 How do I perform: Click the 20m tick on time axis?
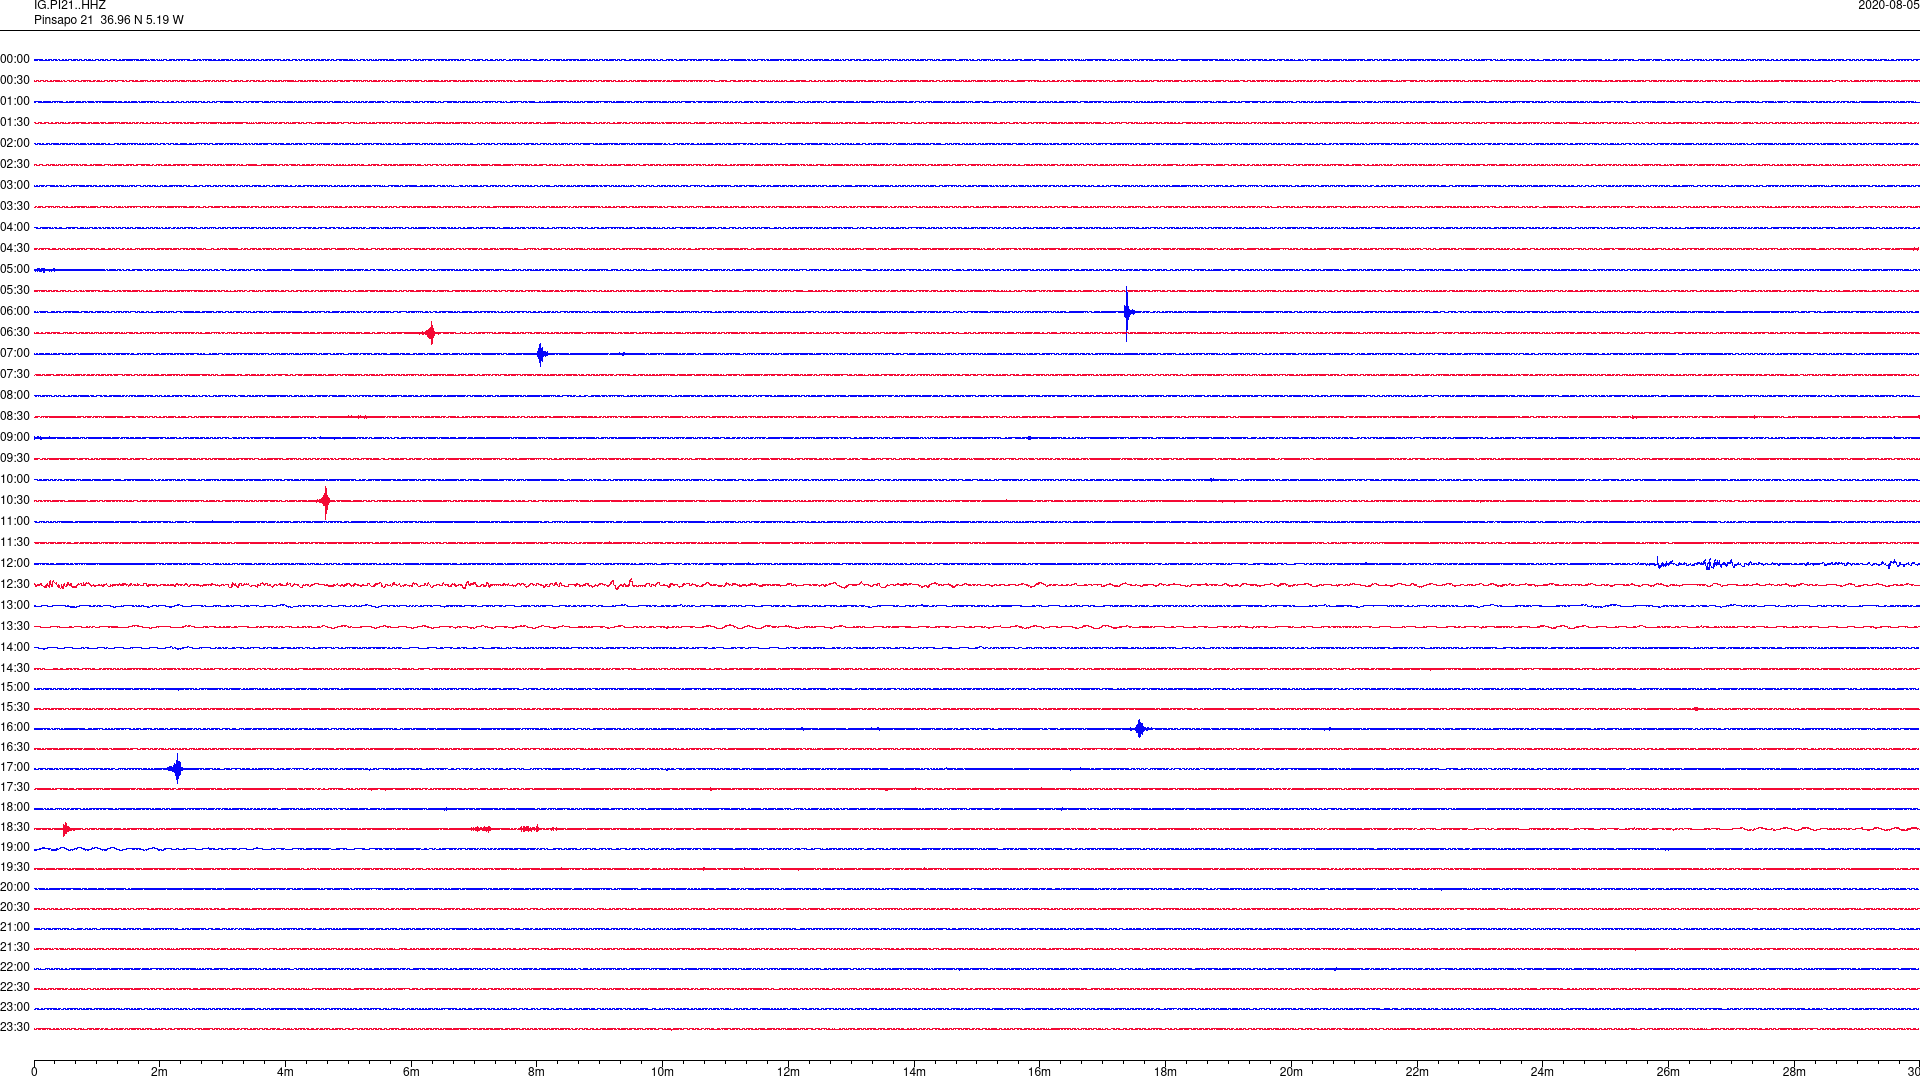[x=1291, y=1071]
